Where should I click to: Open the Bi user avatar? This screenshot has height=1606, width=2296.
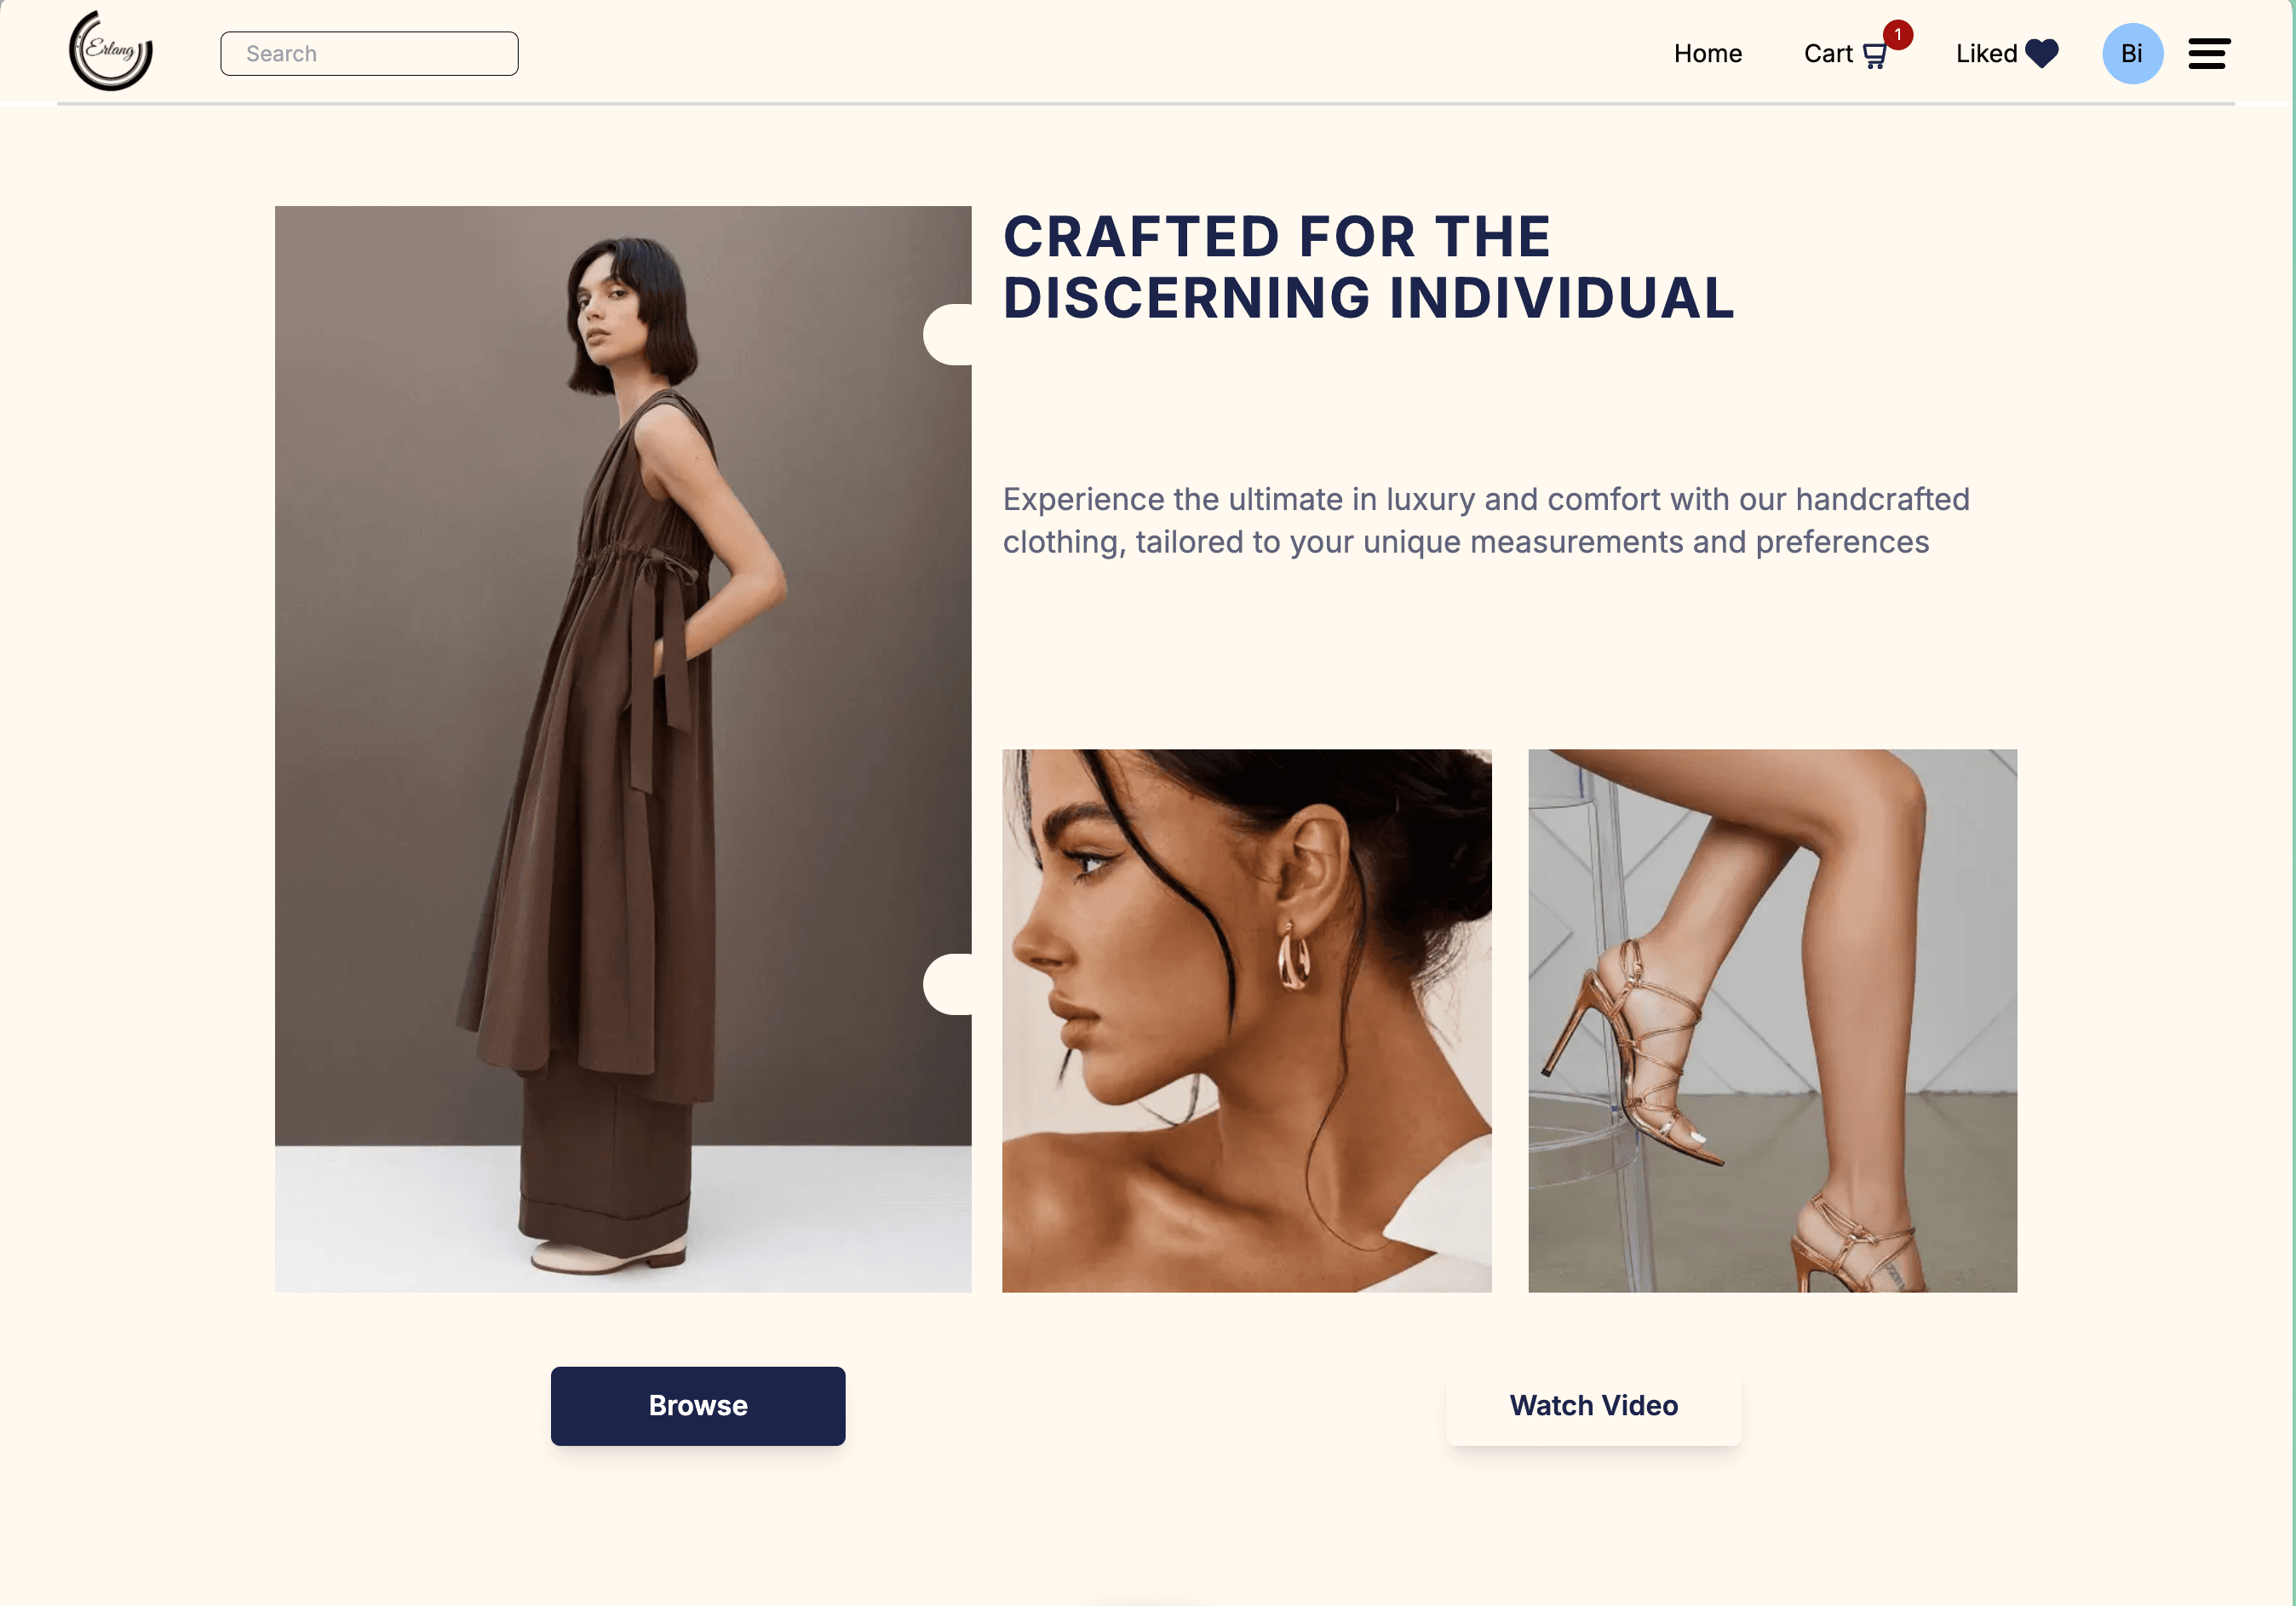click(x=2132, y=53)
